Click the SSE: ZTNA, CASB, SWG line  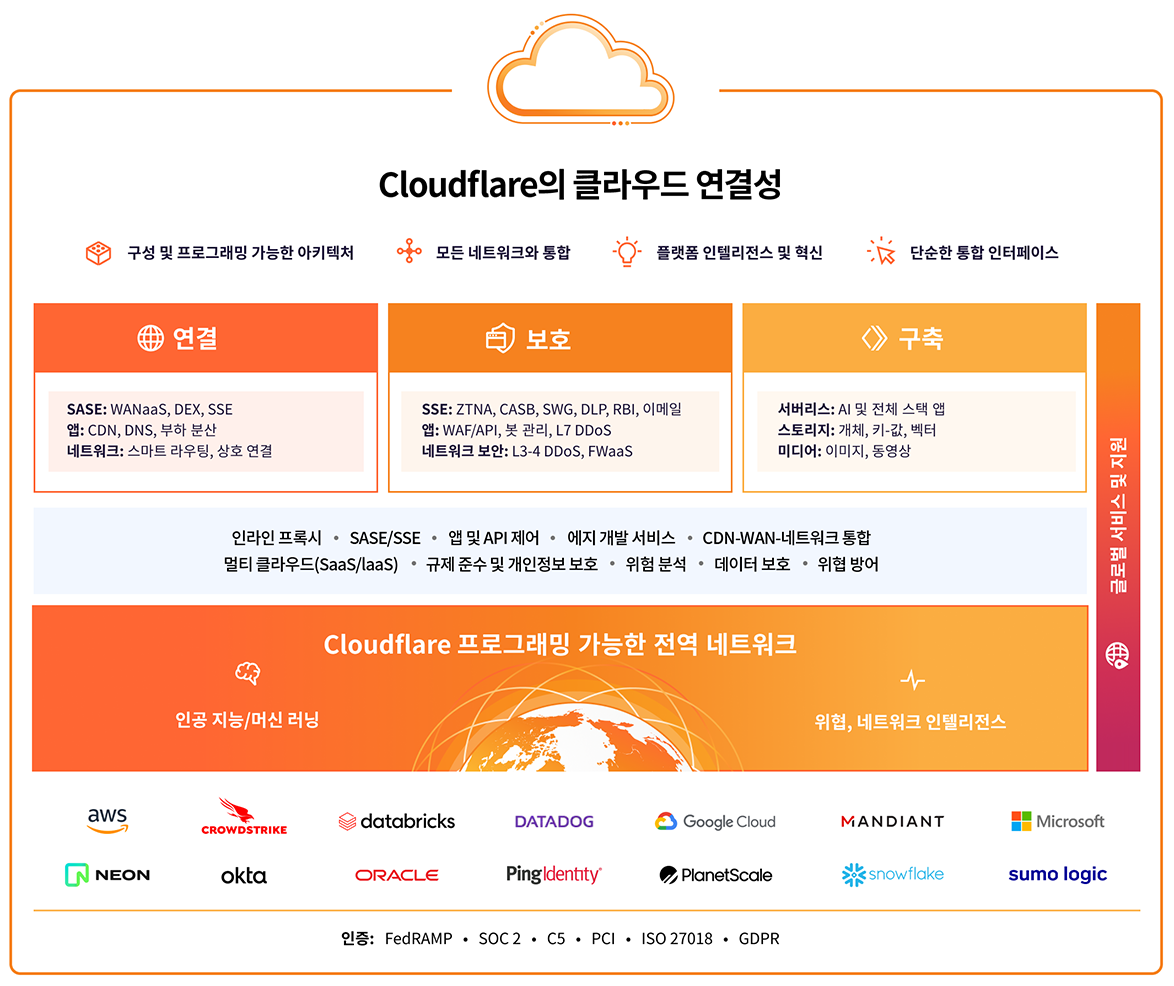click(552, 410)
